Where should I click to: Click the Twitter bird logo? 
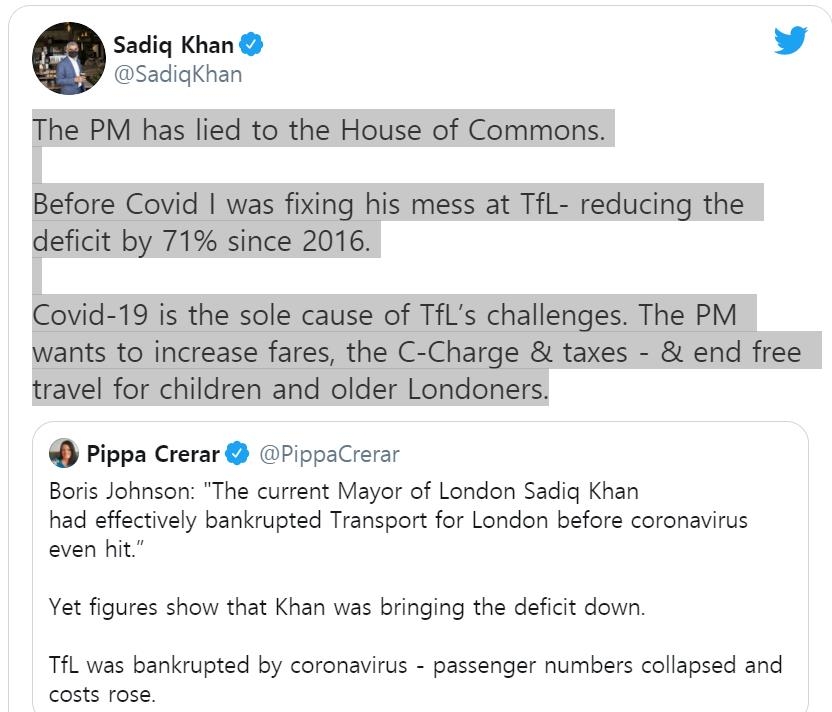790,40
